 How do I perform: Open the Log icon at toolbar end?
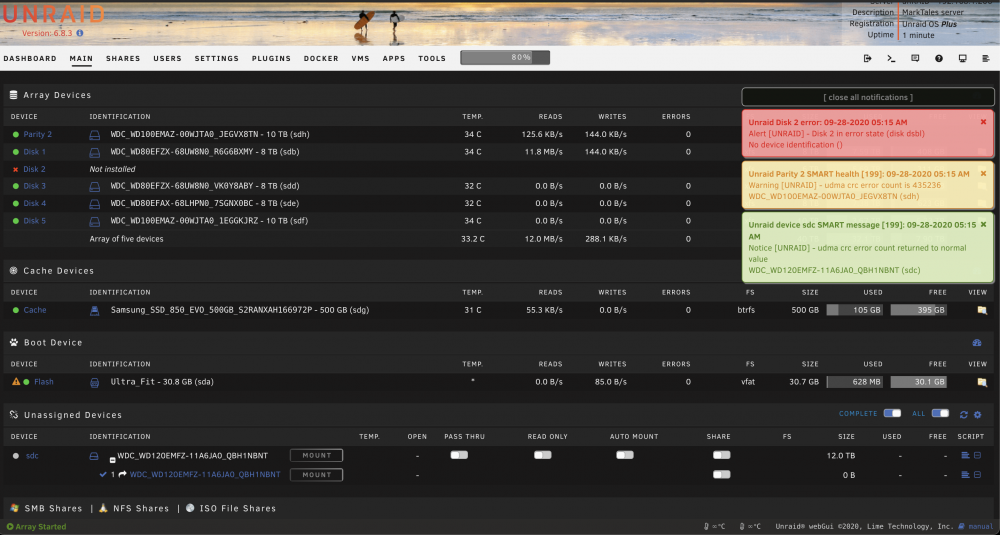pyautogui.click(x=986, y=58)
